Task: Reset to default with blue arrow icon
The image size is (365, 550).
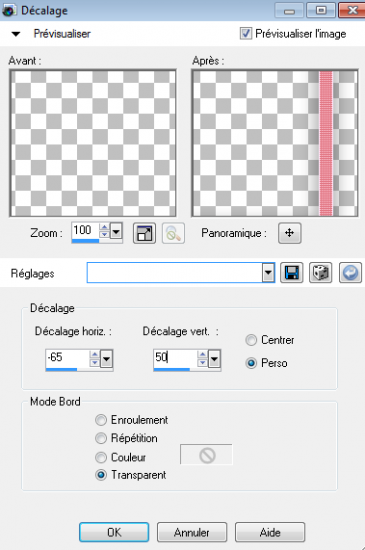Action: click(350, 273)
